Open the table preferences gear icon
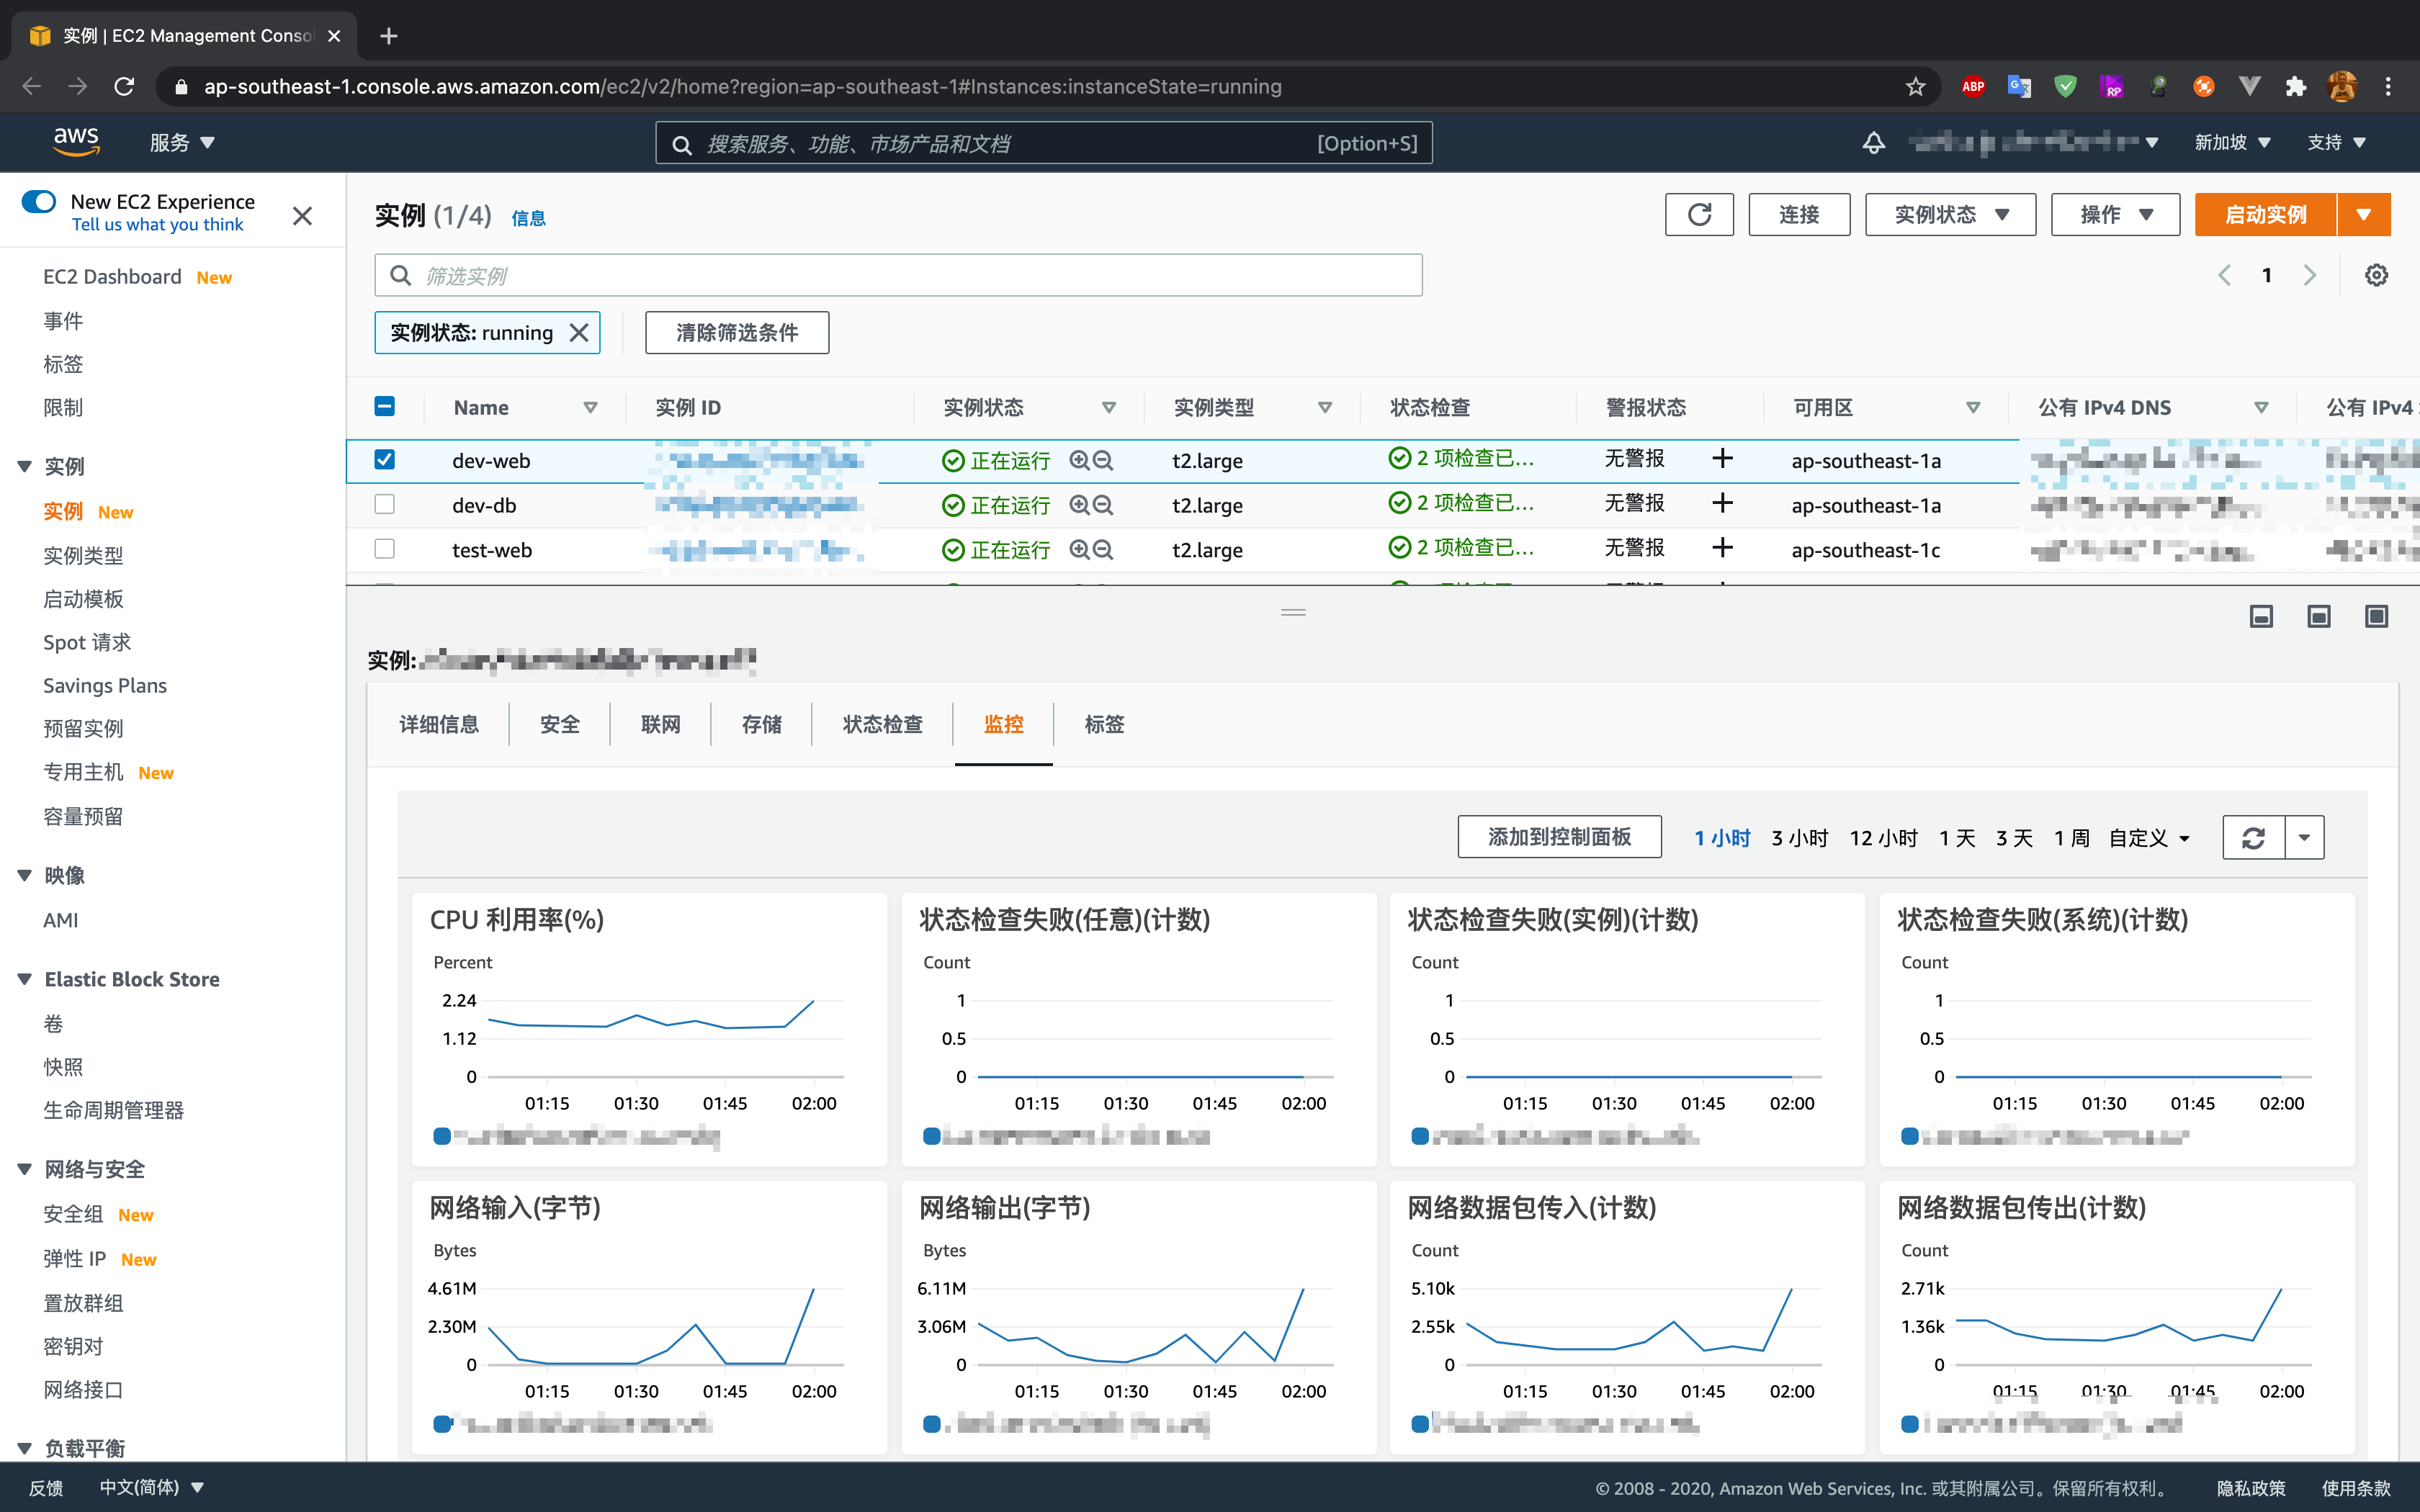The width and height of the screenshot is (2420, 1512). [2377, 274]
